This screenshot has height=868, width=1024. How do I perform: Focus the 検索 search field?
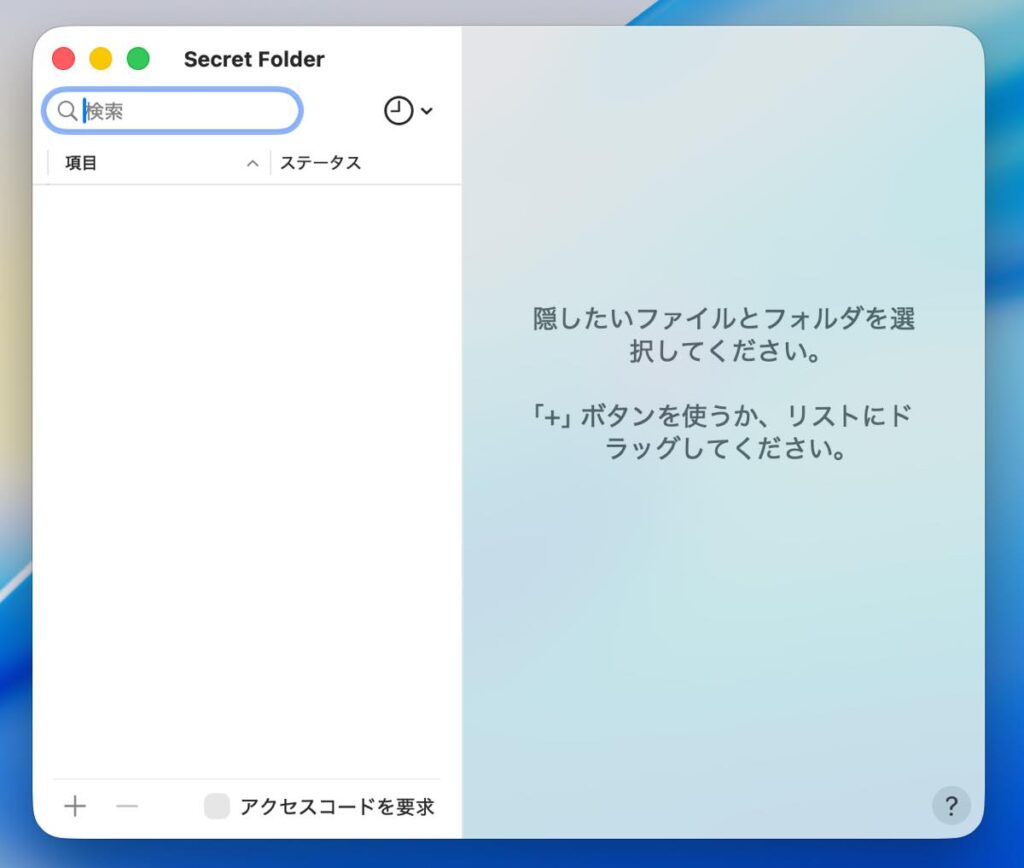click(x=185, y=111)
